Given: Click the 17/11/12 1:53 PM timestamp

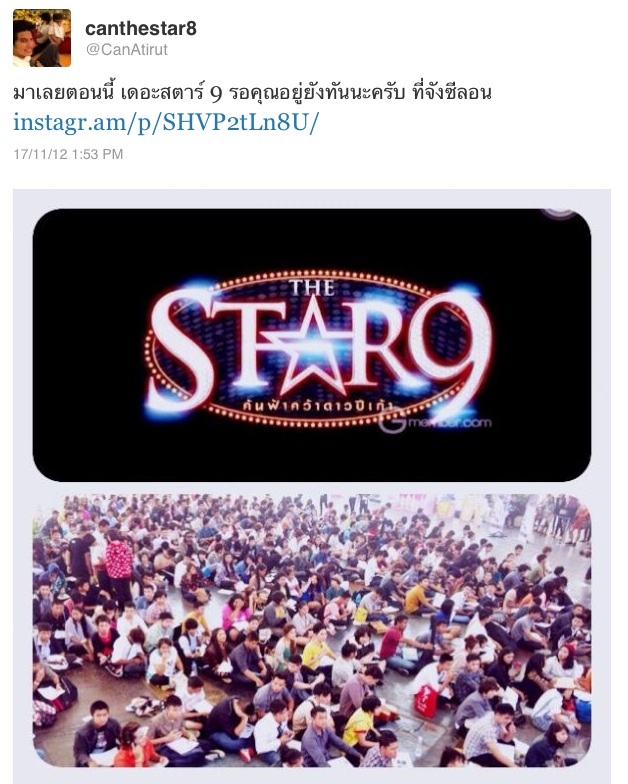Looking at the screenshot, I should point(68,154).
